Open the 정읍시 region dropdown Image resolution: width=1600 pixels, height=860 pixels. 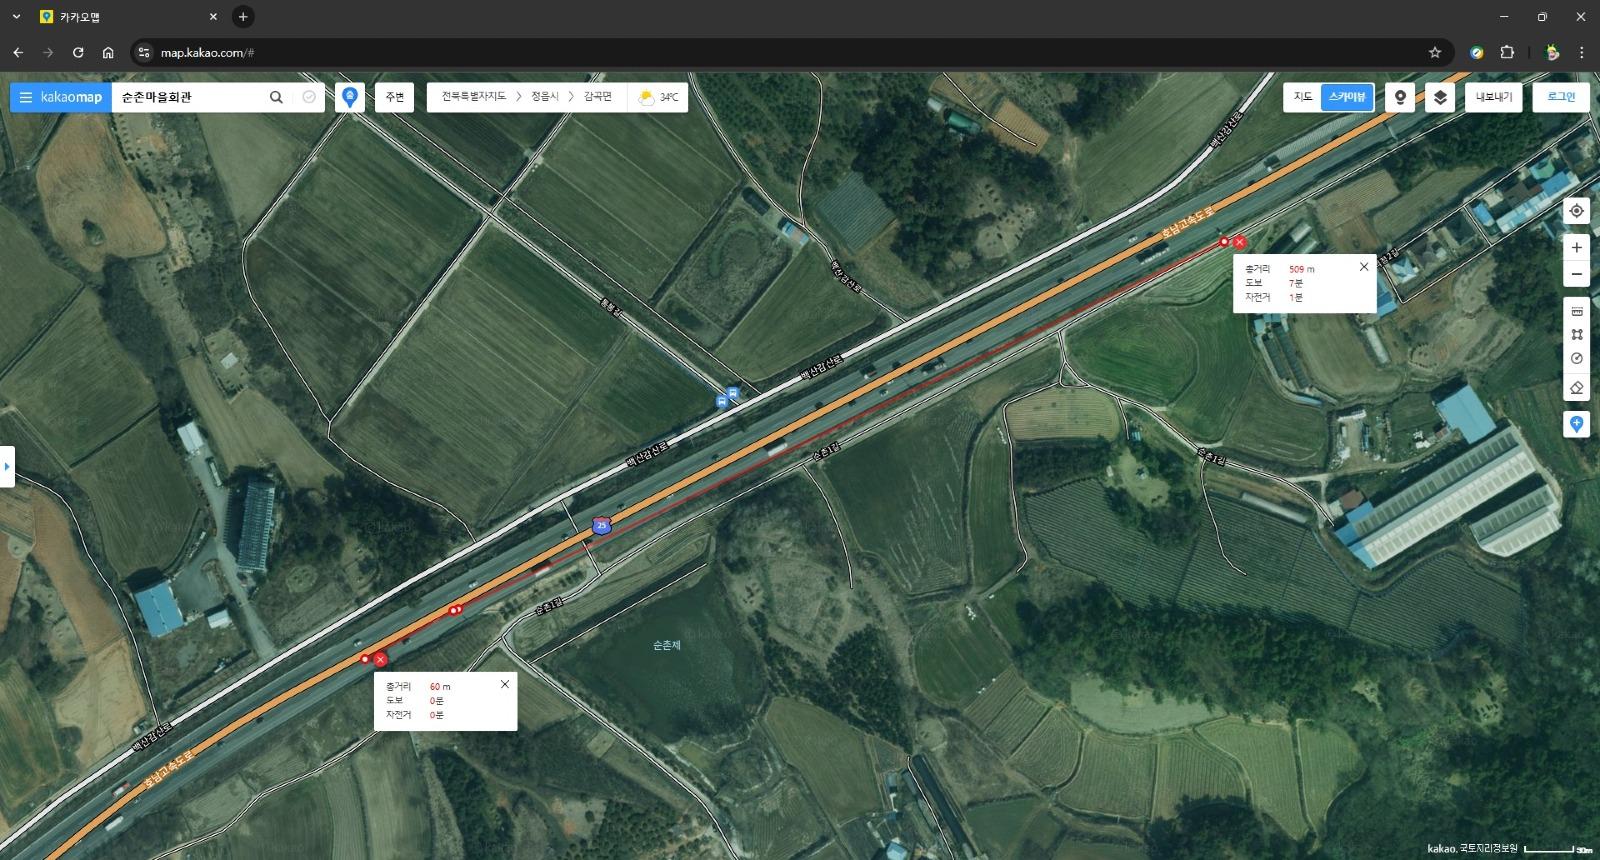point(545,97)
